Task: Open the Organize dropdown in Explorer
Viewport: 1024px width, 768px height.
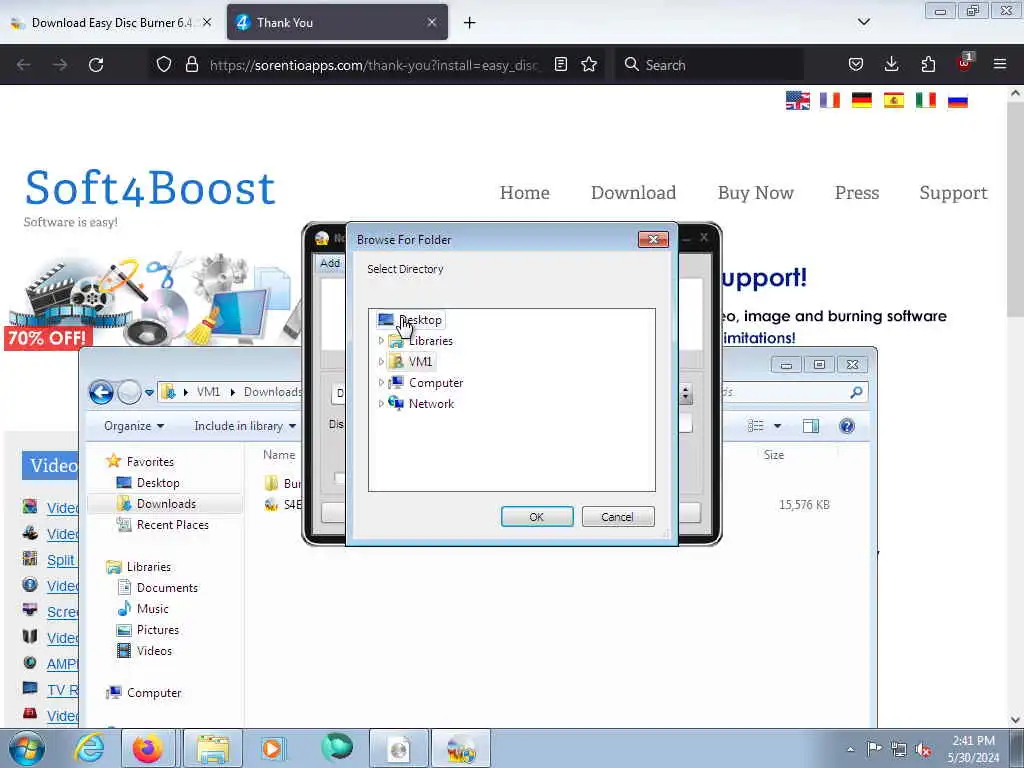Action: coord(134,426)
